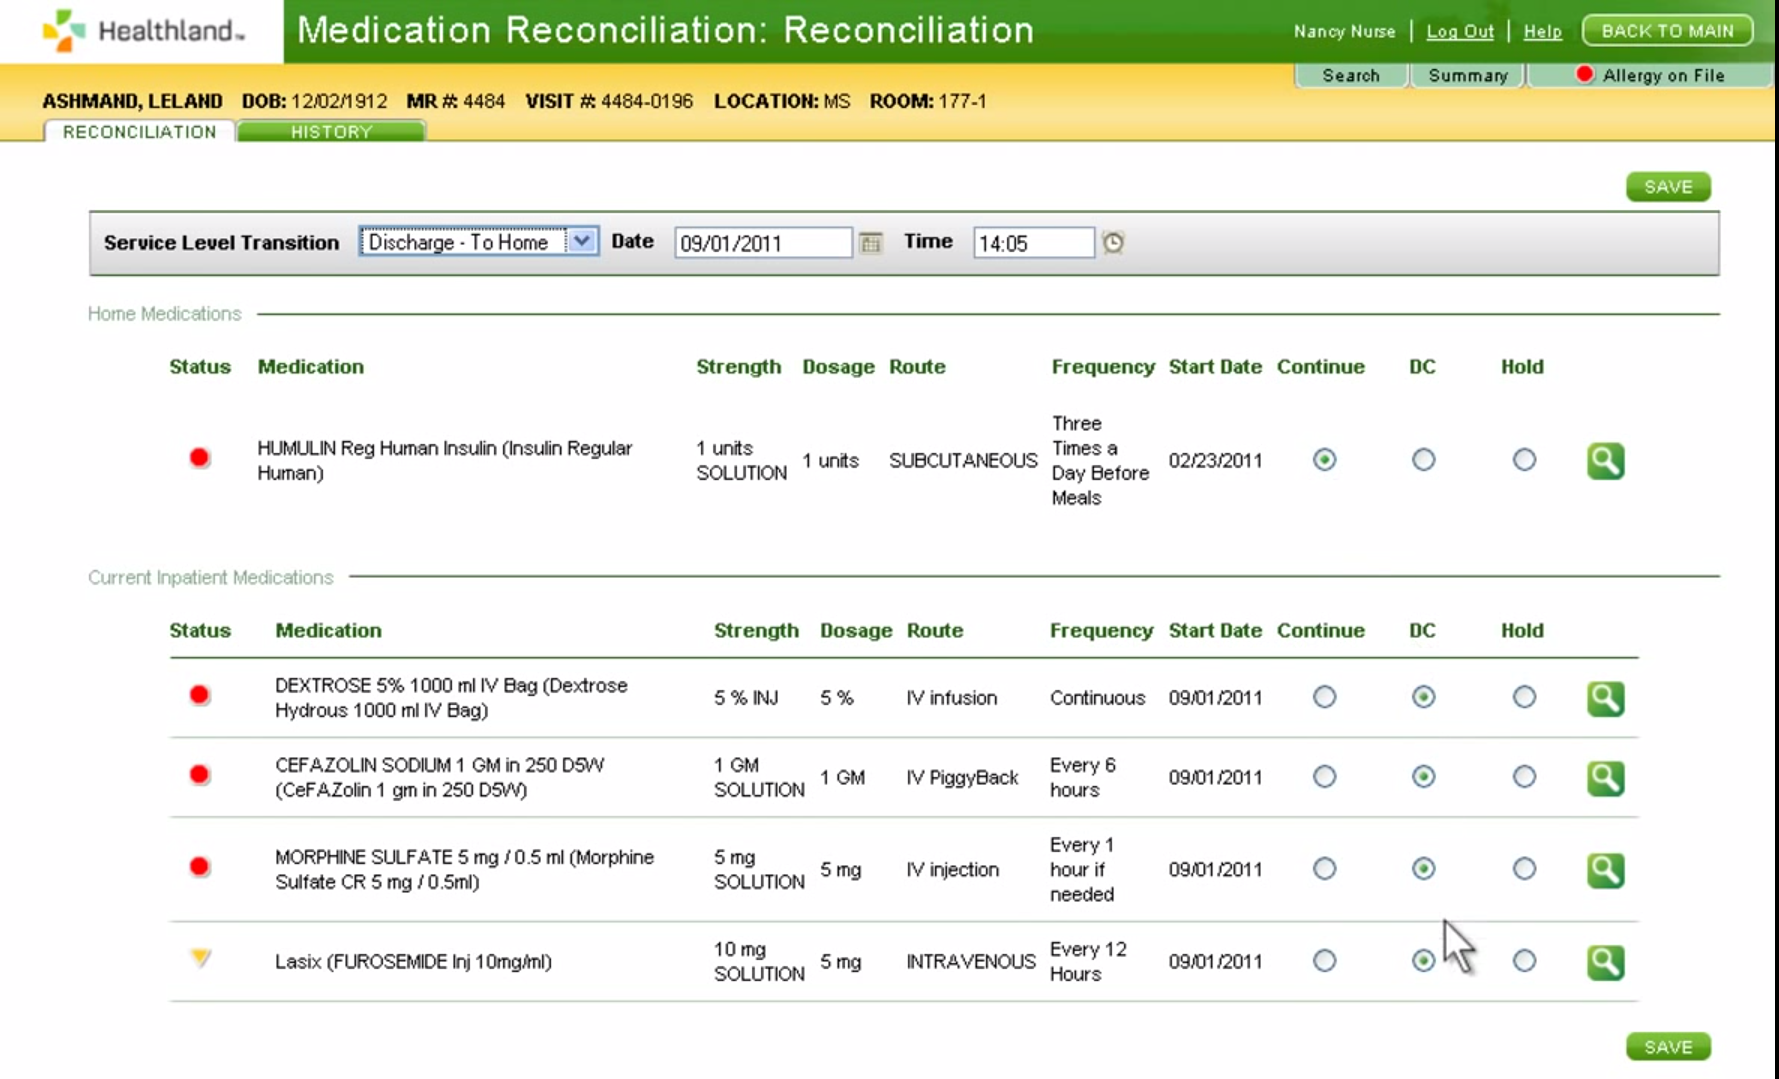The image size is (1779, 1079).
Task: Click the magnifier icon for HUMULIN insulin
Action: [1605, 461]
